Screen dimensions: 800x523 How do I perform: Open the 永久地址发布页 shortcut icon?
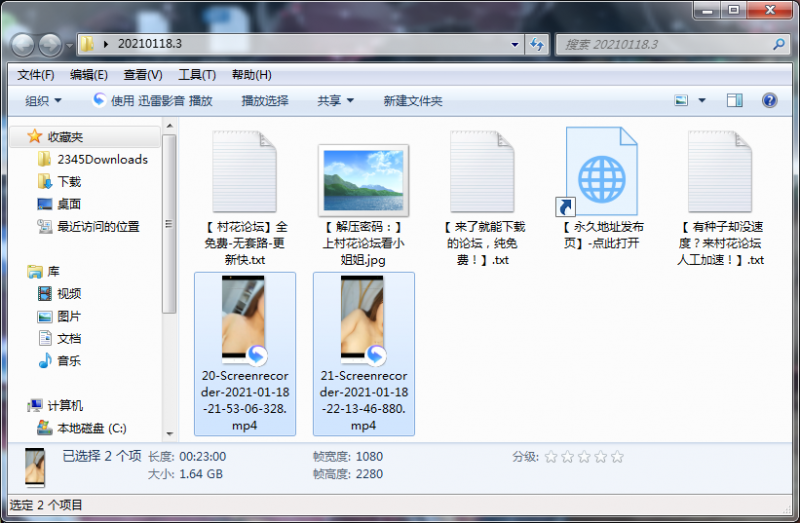click(601, 171)
